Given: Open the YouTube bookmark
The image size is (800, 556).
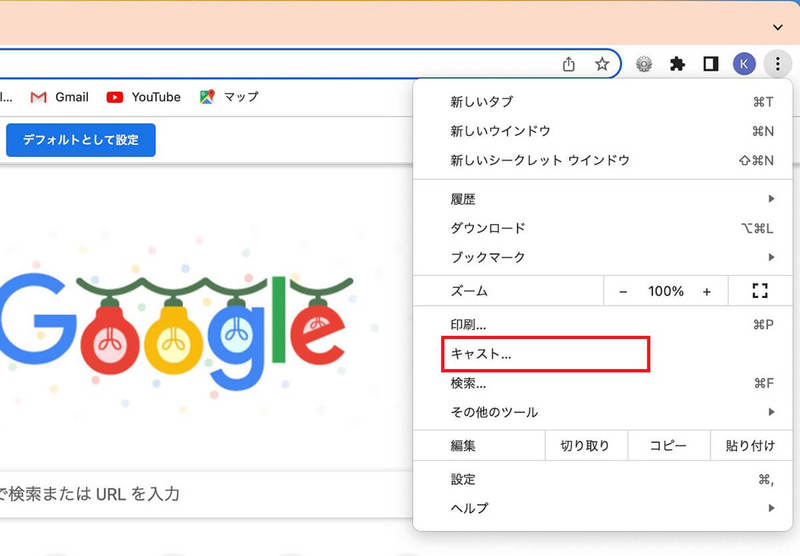Looking at the screenshot, I should pos(143,97).
